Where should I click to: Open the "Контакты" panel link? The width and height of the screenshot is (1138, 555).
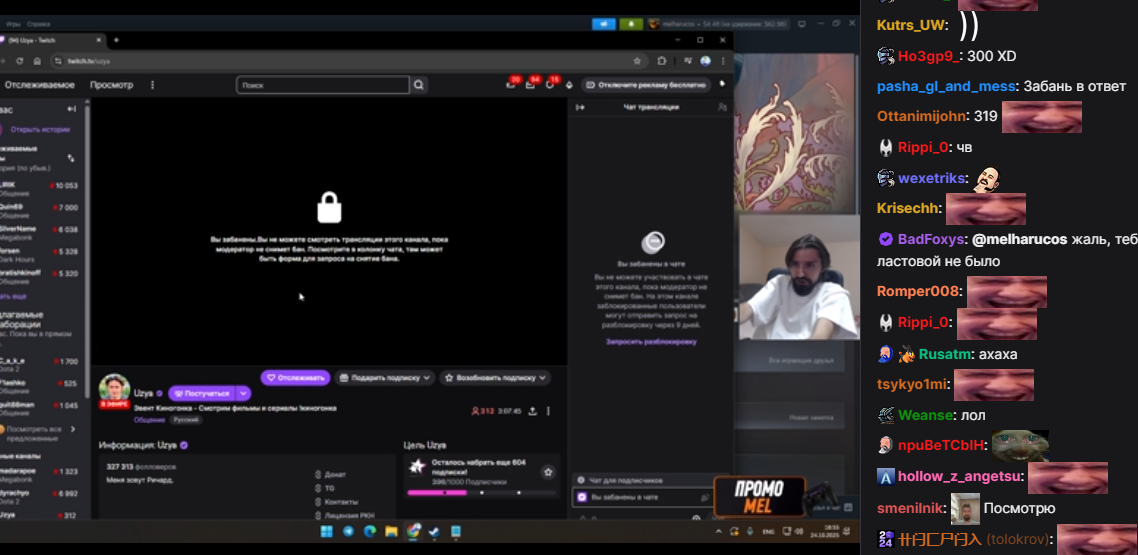336,502
